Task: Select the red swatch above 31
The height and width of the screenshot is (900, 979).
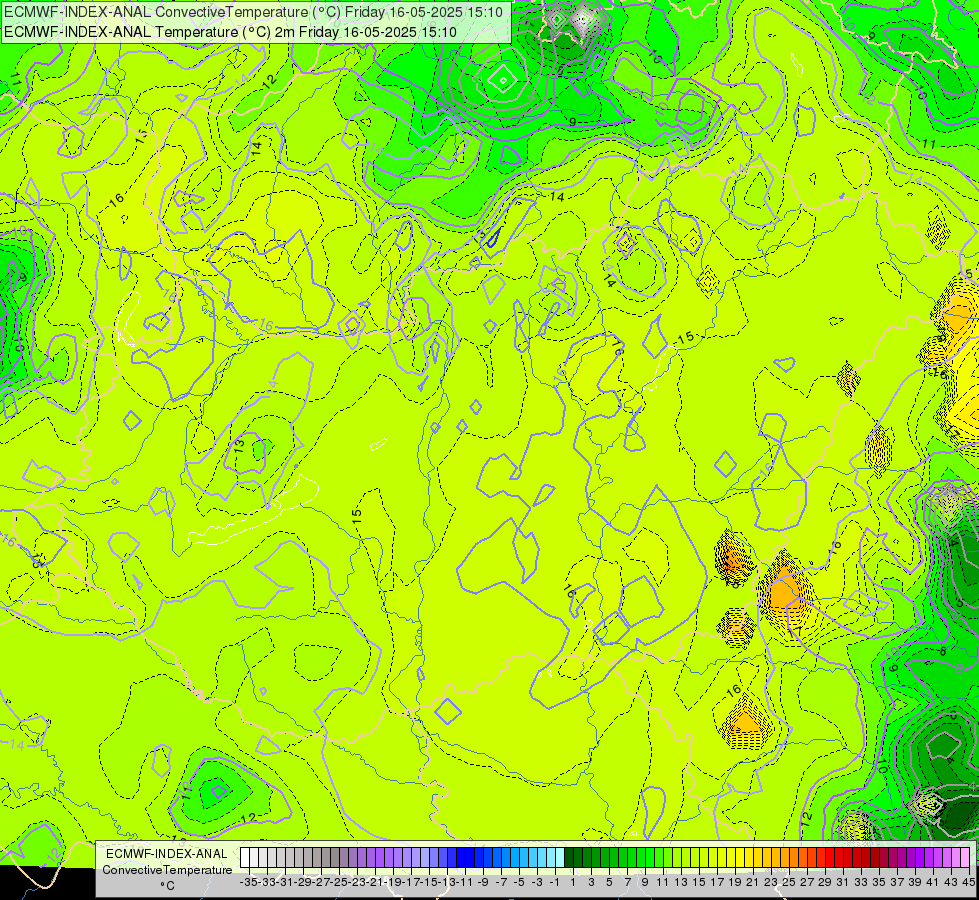Action: [x=848, y=857]
